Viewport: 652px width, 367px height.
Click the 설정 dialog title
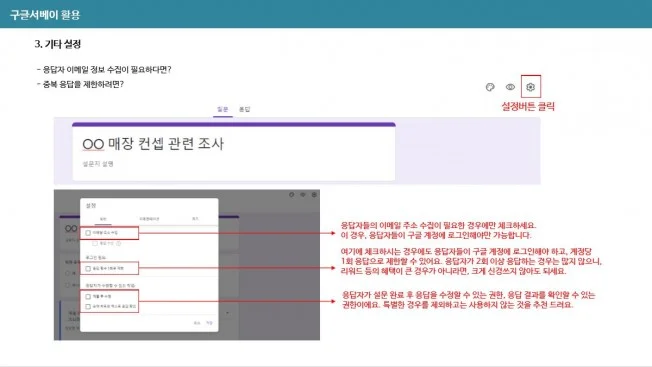(91, 205)
